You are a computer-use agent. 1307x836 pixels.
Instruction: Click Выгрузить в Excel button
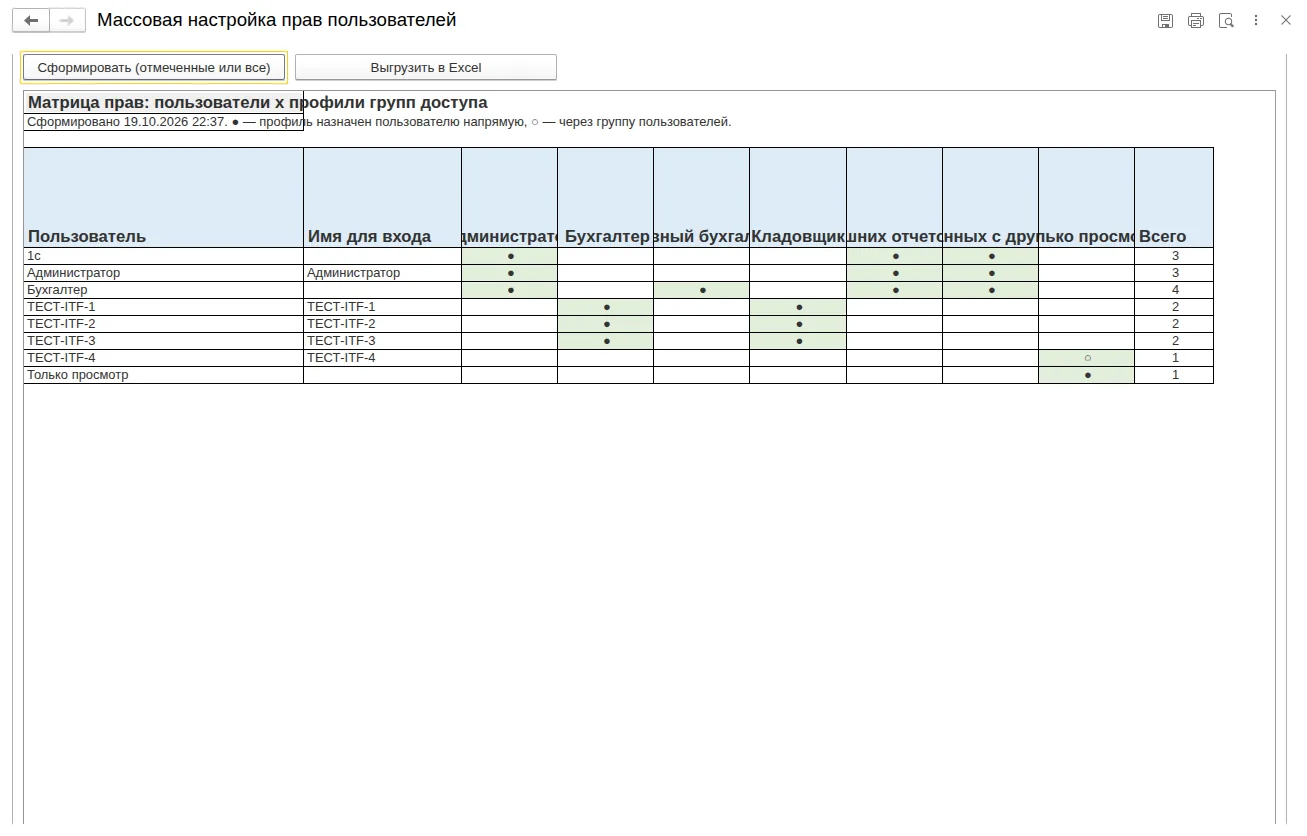pyautogui.click(x=426, y=67)
